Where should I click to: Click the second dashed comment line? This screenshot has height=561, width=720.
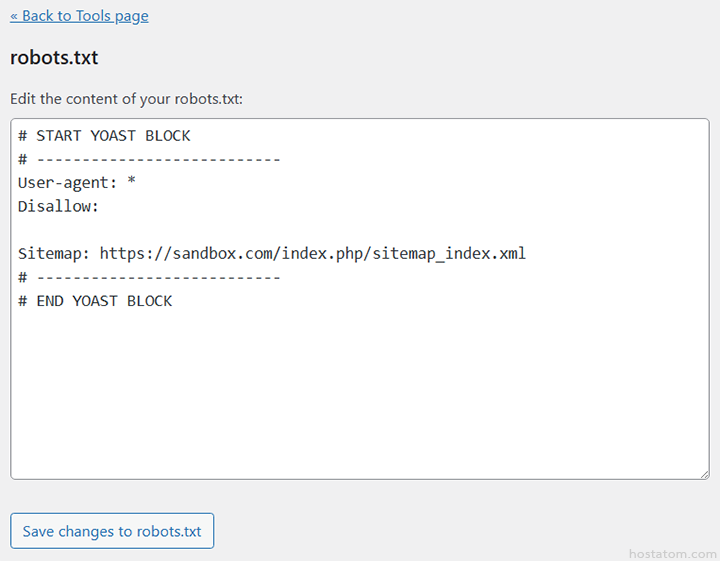click(149, 277)
